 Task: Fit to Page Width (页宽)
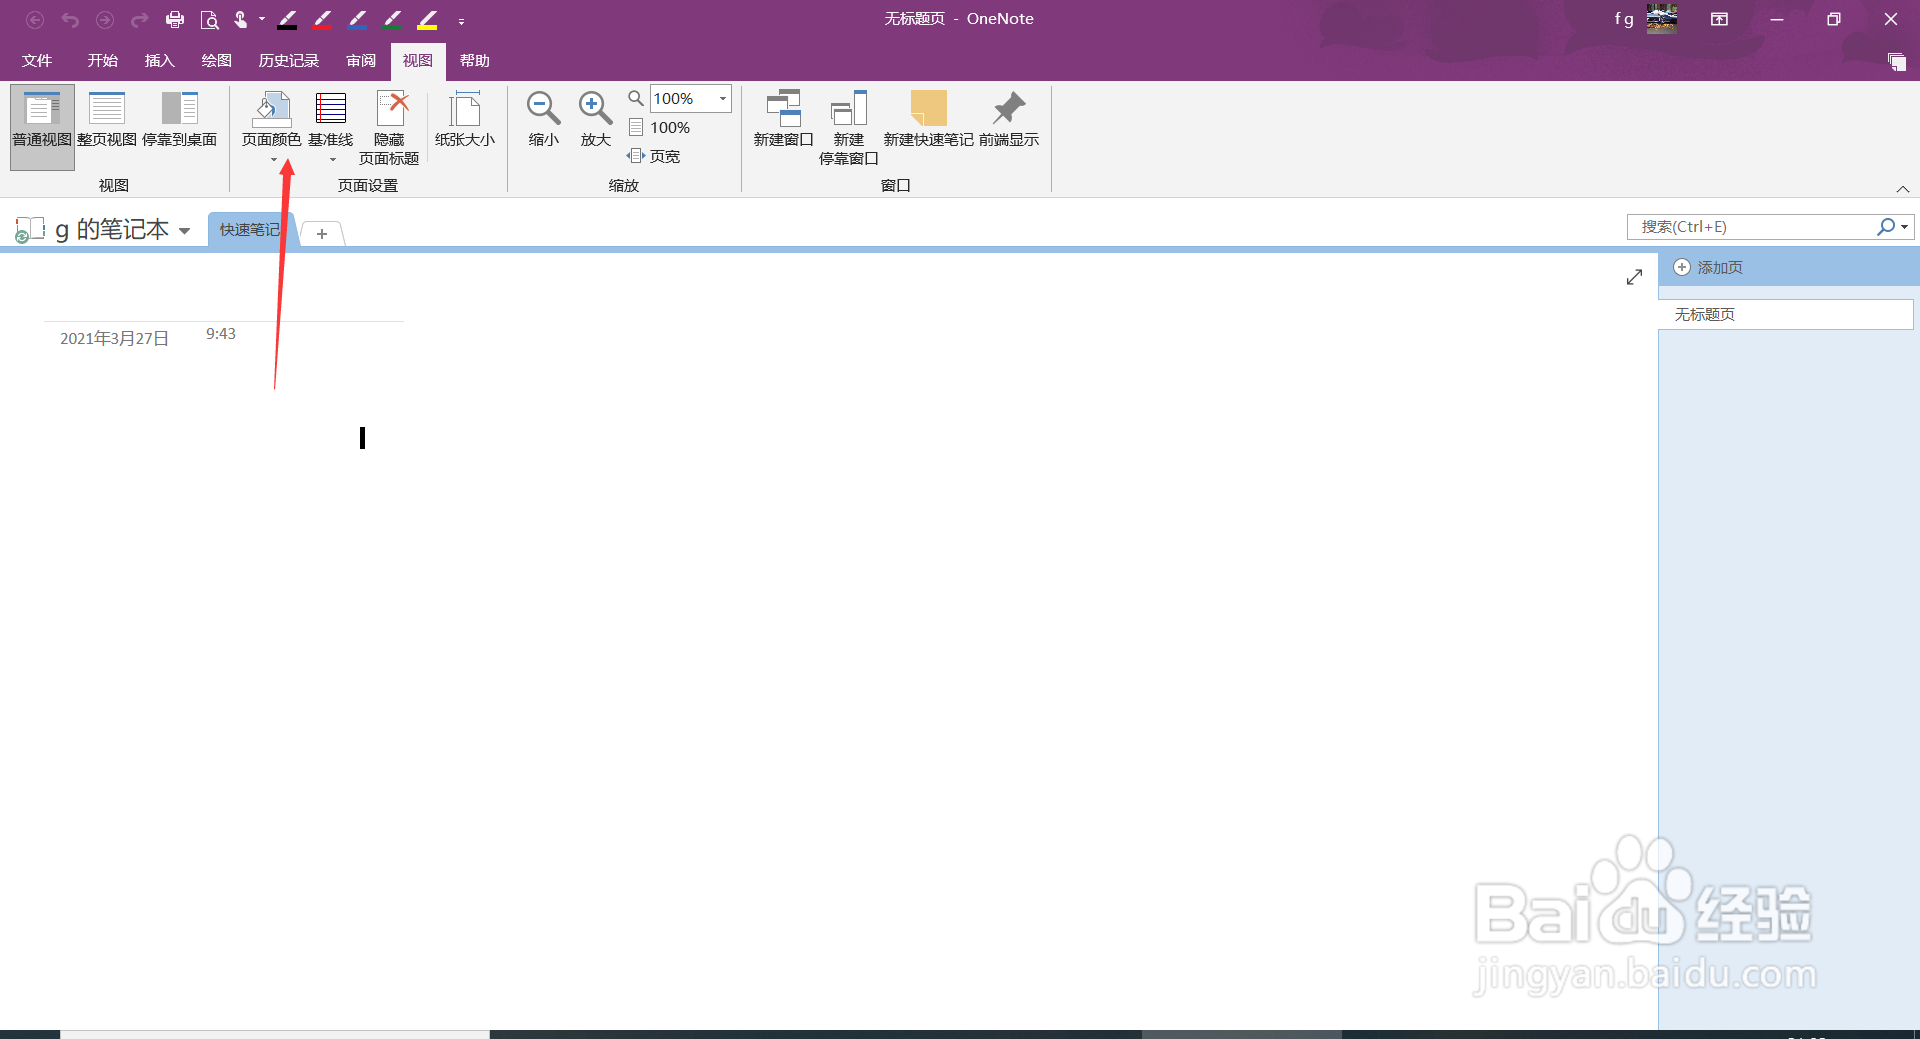[x=654, y=156]
